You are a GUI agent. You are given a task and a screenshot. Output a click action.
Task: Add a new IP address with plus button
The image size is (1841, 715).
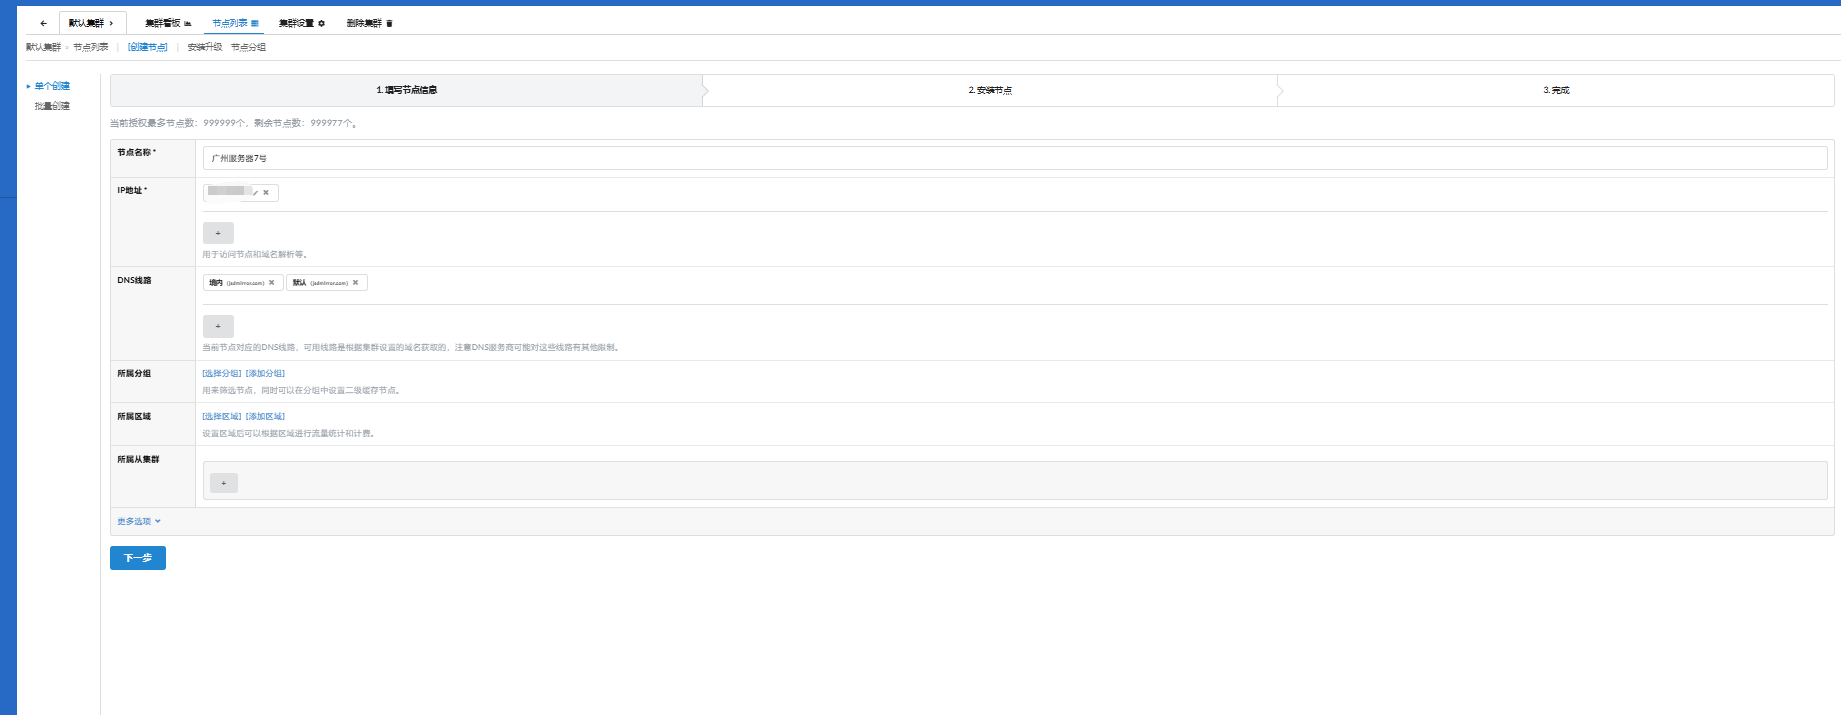218,233
